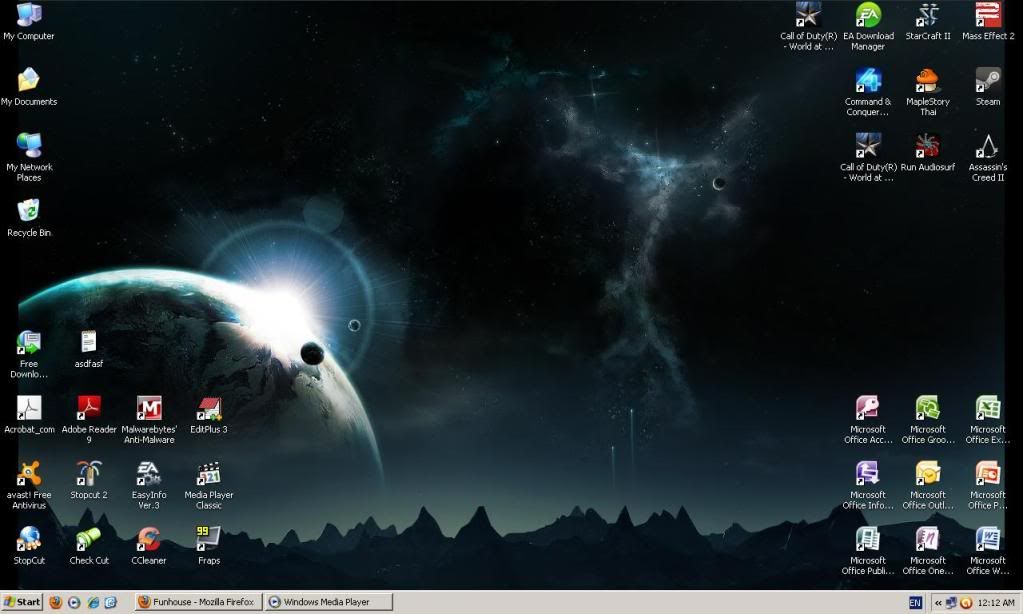
Task: Open the EditPlus 3 shortcut
Action: click(x=209, y=408)
